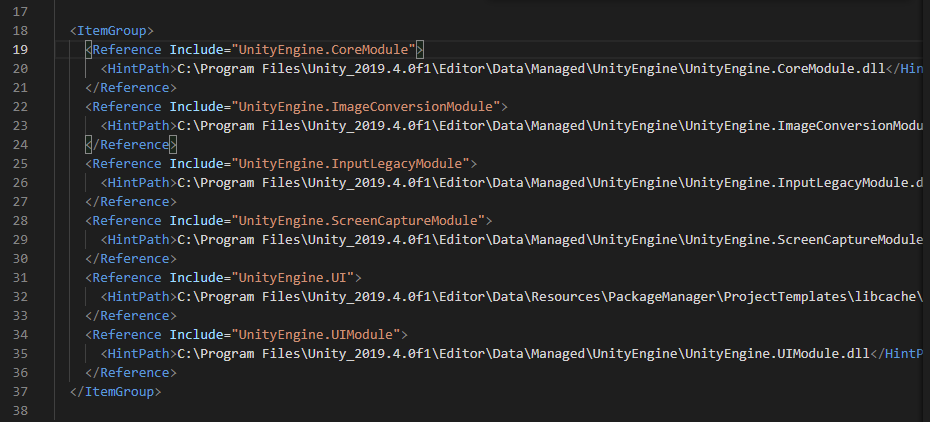Click line number 38 in gutter

pyautogui.click(x=20, y=410)
